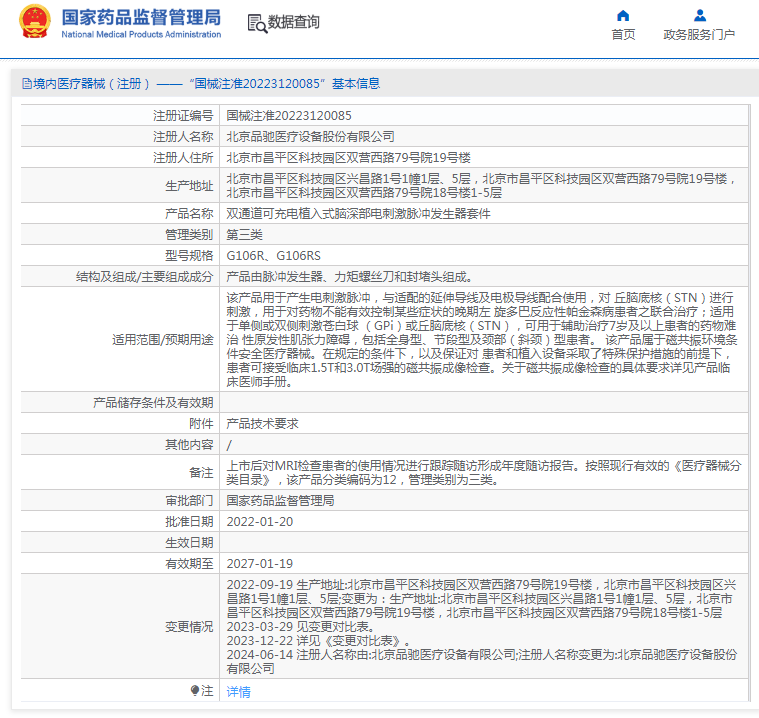Viewport: 759px width, 718px height.
Task: Select product name 双通道可充电植入式脑深部电刺激脉冲发生器套件
Action: (358, 214)
